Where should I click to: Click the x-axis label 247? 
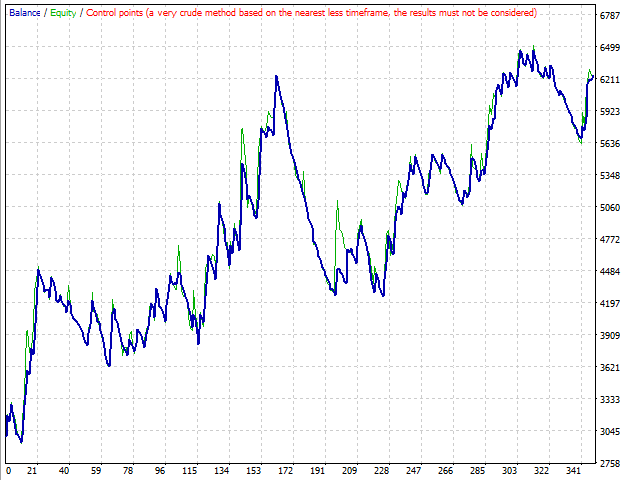413,471
